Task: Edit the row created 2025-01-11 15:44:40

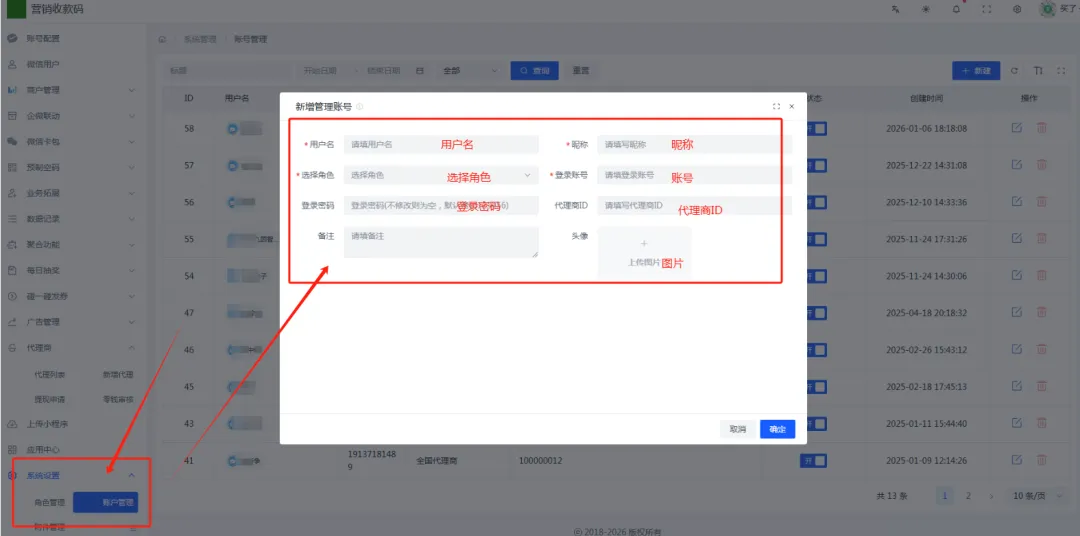Action: [1017, 423]
